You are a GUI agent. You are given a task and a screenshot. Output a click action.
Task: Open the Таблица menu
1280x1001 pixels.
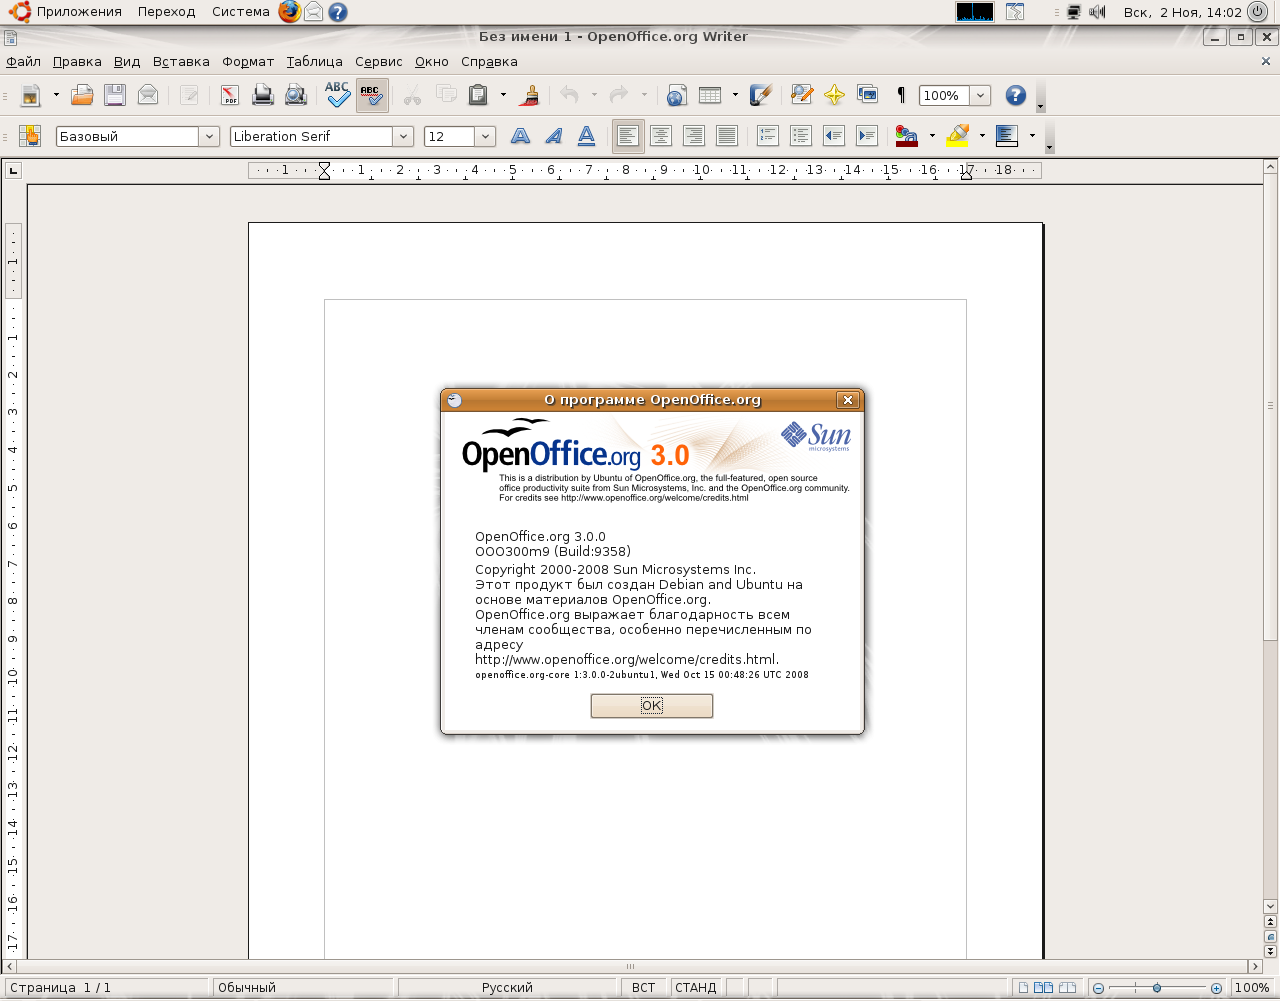[314, 61]
